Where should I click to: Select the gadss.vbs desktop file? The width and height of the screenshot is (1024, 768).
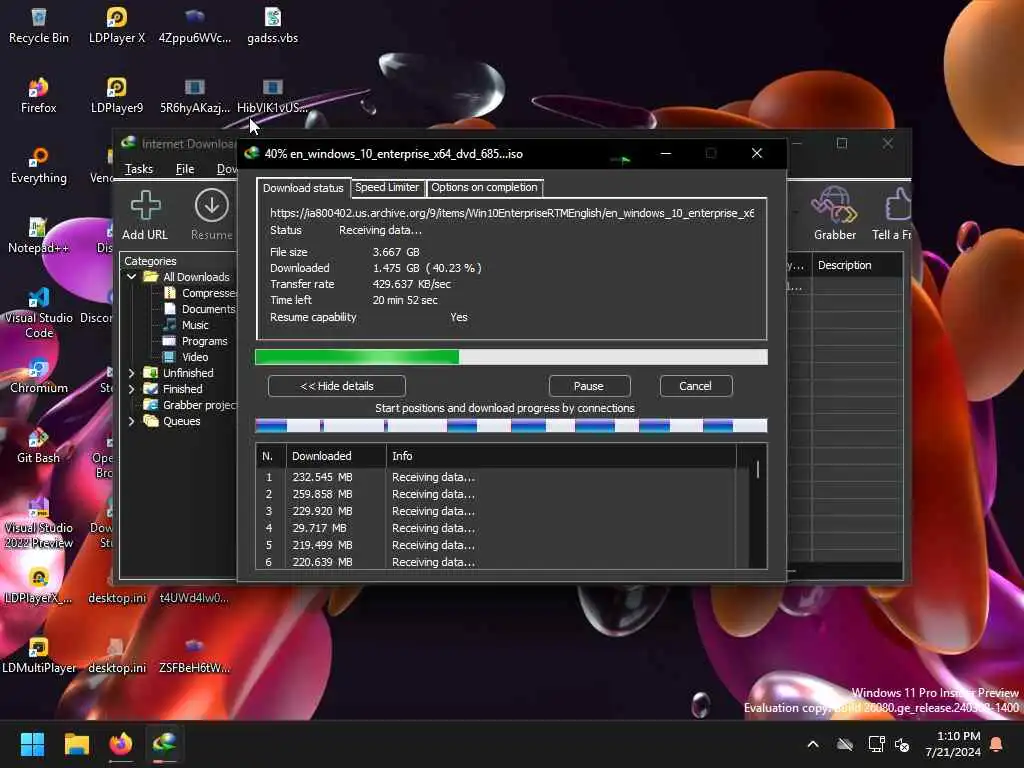[272, 18]
